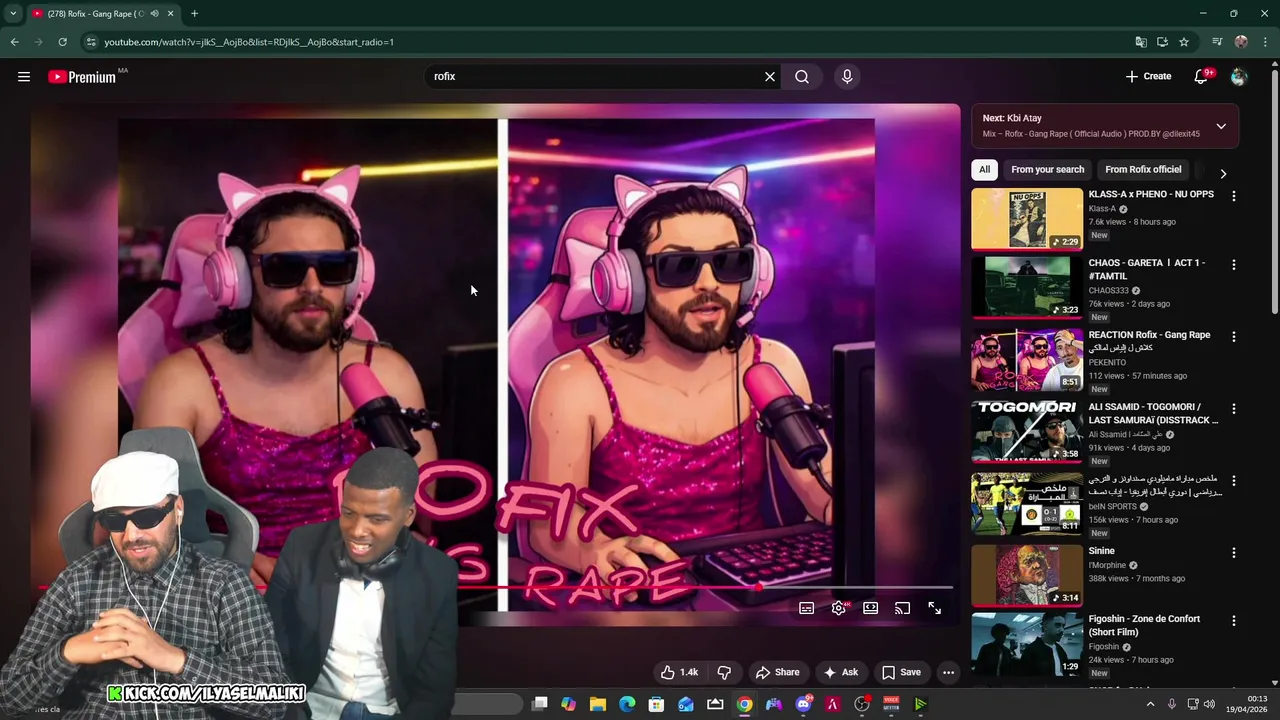Open notifications bell
The width and height of the screenshot is (1280, 720).
[1201, 76]
